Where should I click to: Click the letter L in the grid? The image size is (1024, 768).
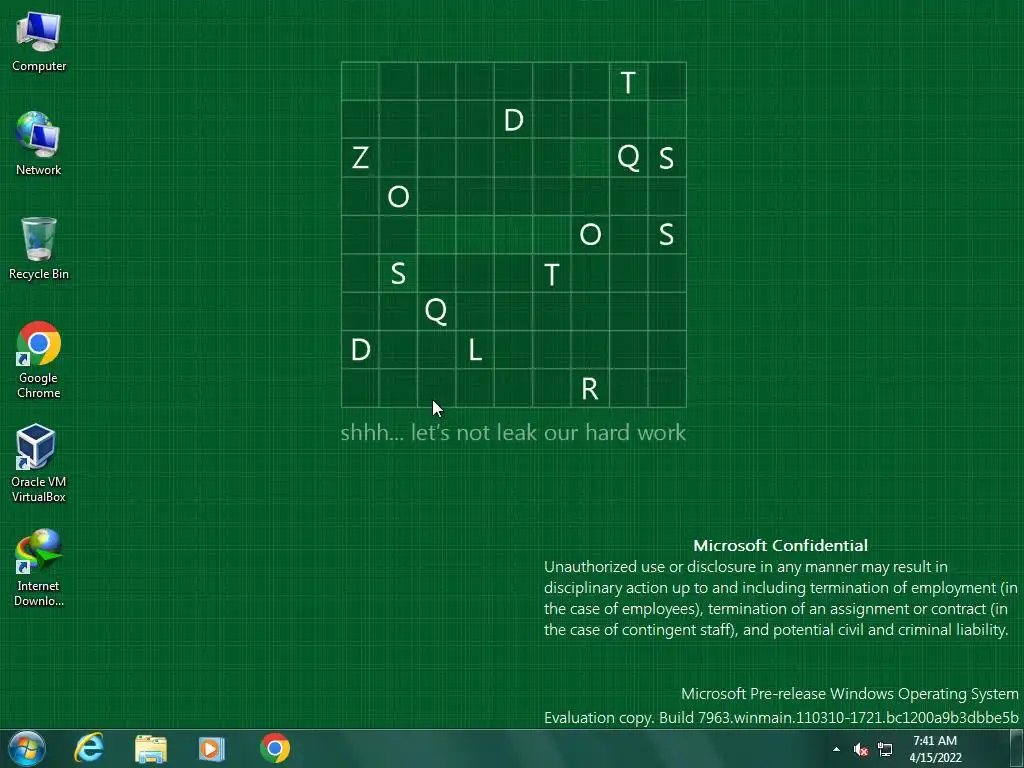(475, 350)
